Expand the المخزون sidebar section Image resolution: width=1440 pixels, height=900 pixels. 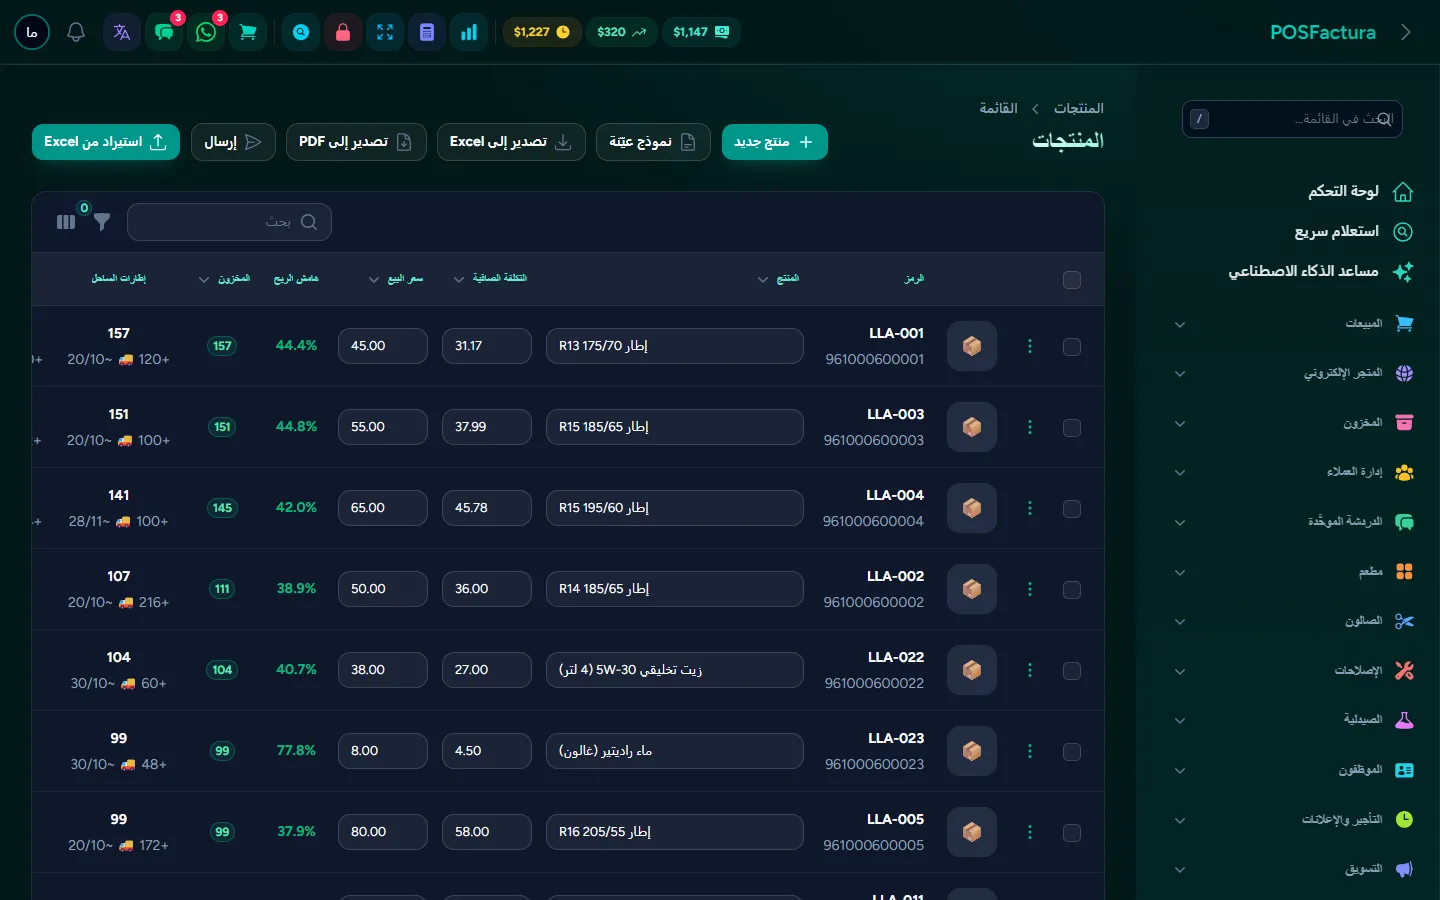(1294, 423)
